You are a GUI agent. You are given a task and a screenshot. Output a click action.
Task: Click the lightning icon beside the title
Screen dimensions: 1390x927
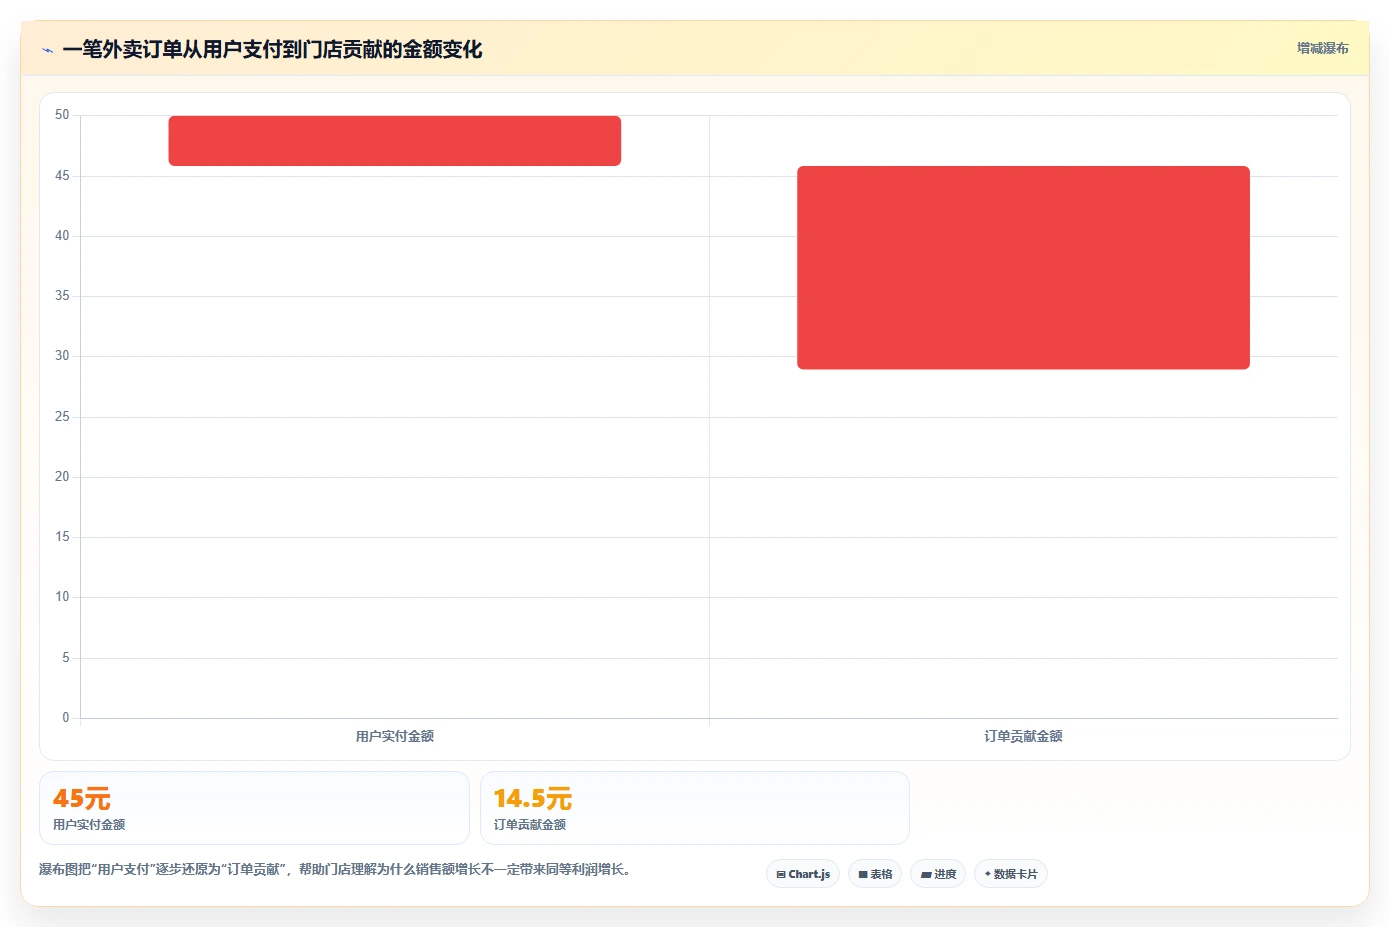(47, 50)
